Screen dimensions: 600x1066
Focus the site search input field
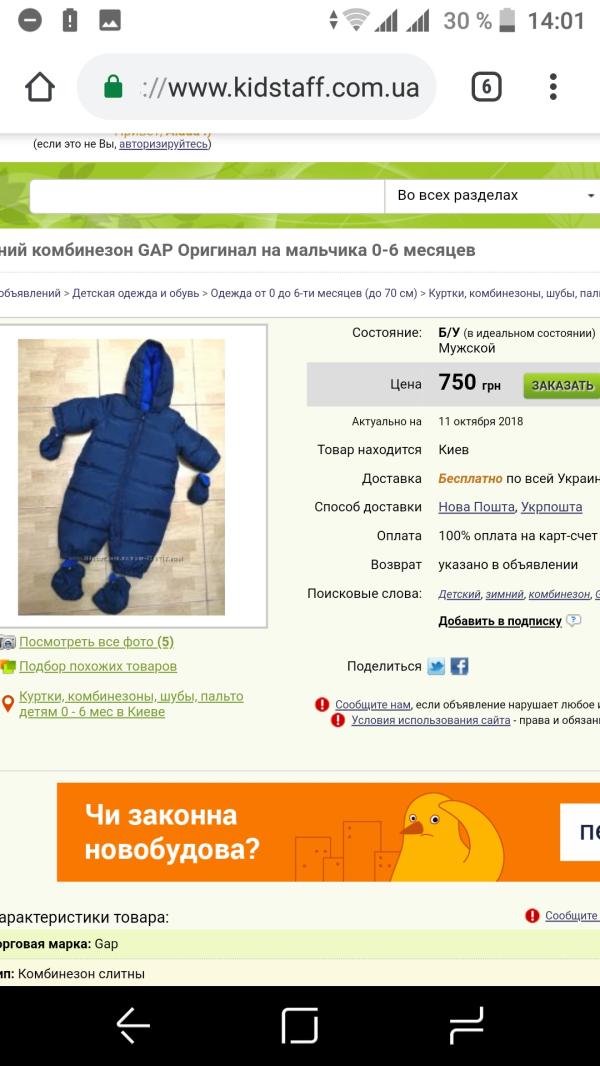[x=207, y=196]
